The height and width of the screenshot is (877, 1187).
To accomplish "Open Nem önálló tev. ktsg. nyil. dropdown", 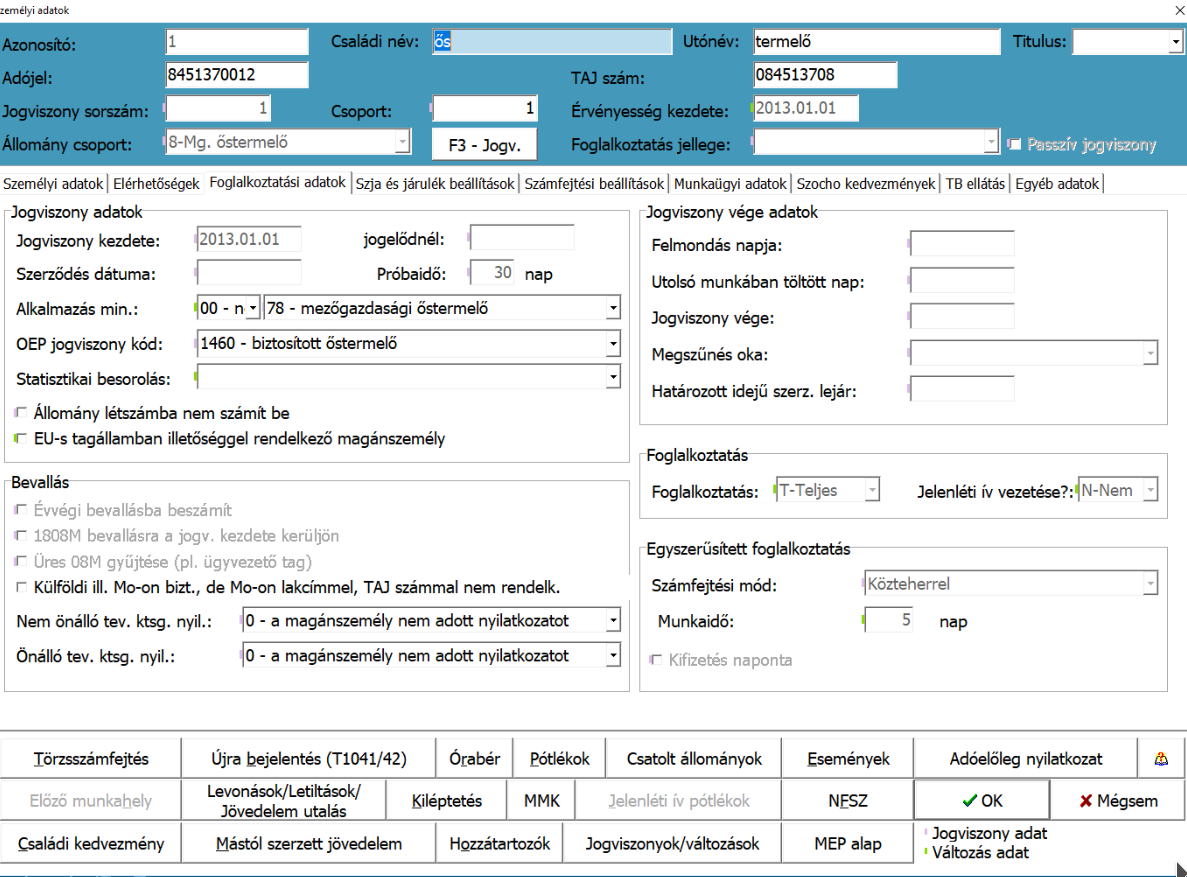I will [x=613, y=620].
